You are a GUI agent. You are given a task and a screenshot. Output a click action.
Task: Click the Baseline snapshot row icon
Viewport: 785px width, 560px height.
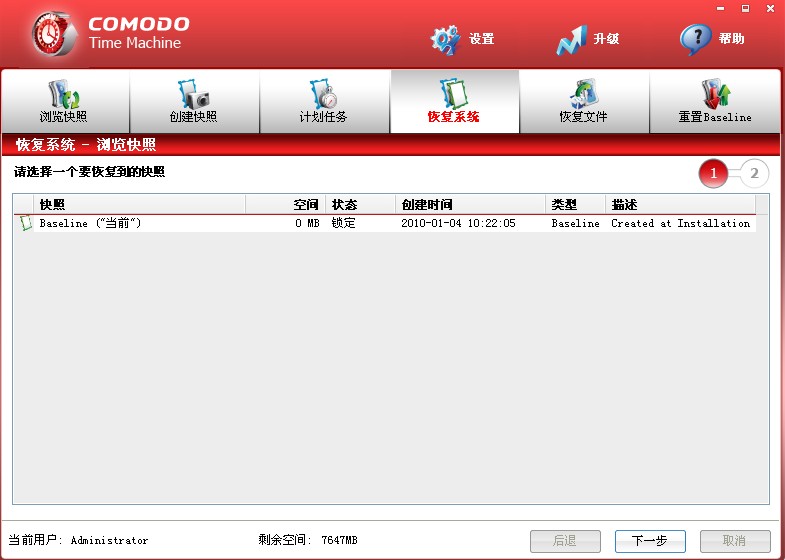point(26,223)
